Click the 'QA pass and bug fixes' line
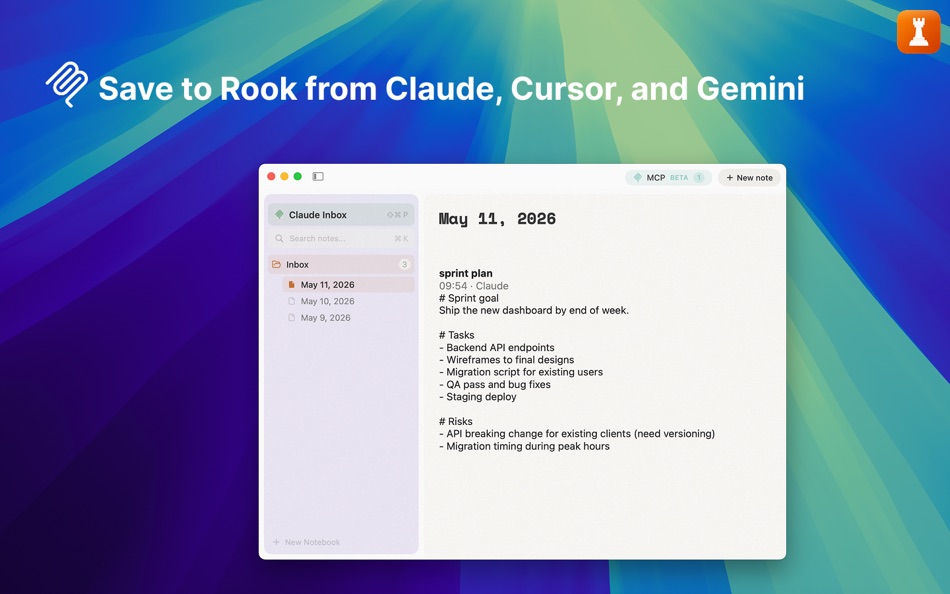 tap(495, 384)
